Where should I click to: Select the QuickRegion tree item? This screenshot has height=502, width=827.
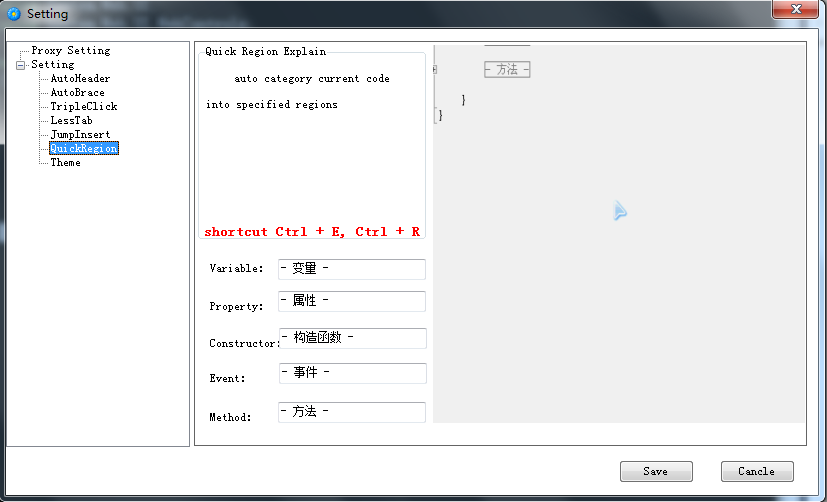[84, 148]
